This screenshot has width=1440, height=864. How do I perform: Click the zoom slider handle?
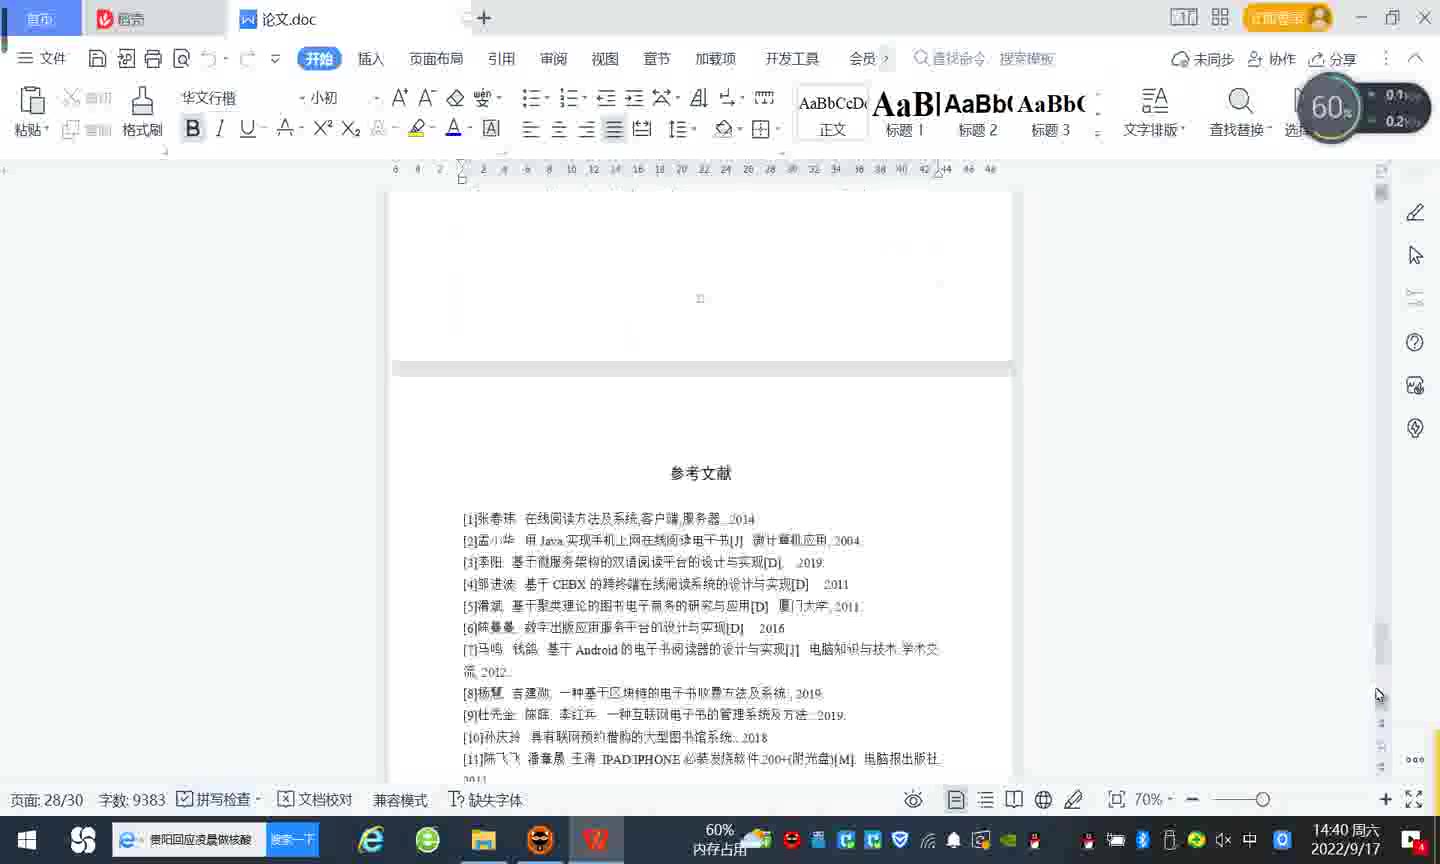(1263, 799)
